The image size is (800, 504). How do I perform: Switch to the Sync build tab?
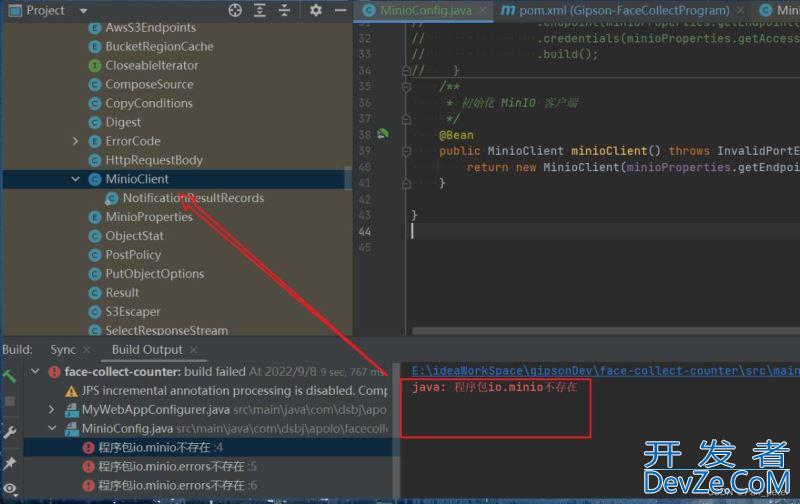pos(63,350)
